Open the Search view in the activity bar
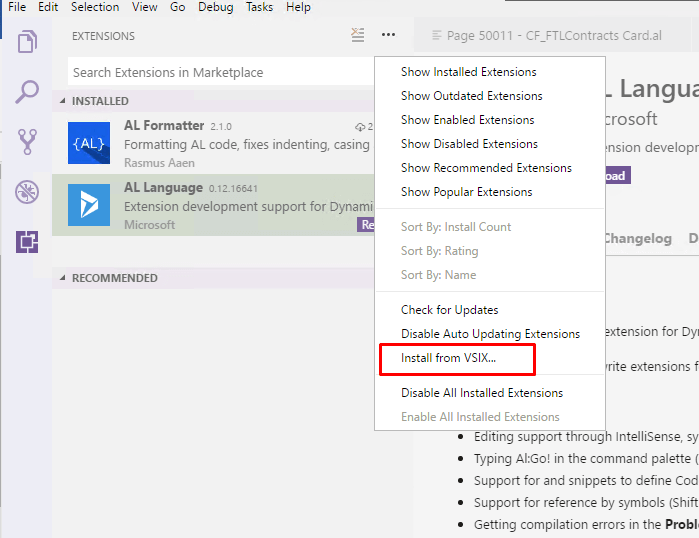The image size is (699, 538). tap(27, 92)
